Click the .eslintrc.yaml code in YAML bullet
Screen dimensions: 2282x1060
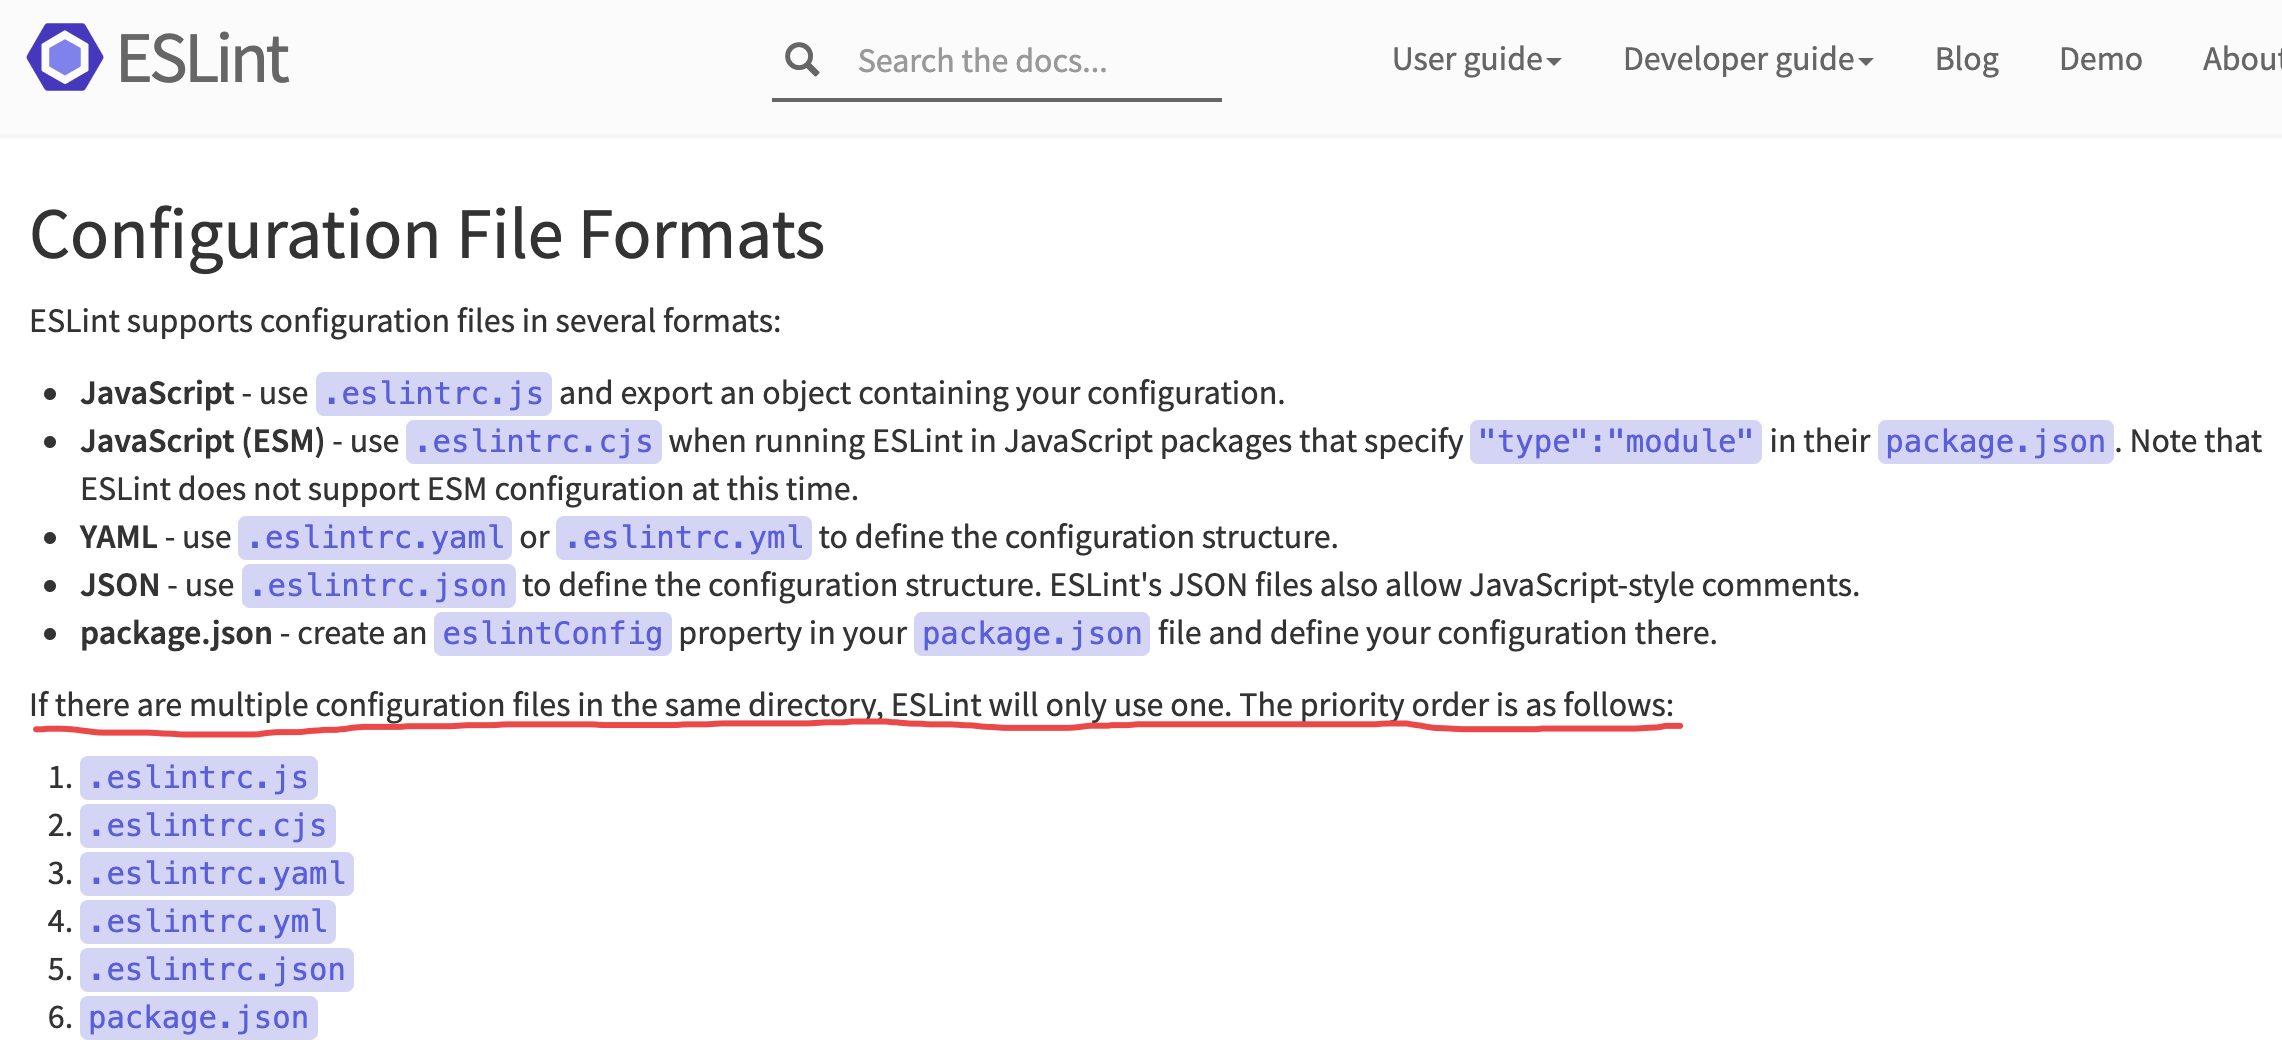pyautogui.click(x=374, y=537)
